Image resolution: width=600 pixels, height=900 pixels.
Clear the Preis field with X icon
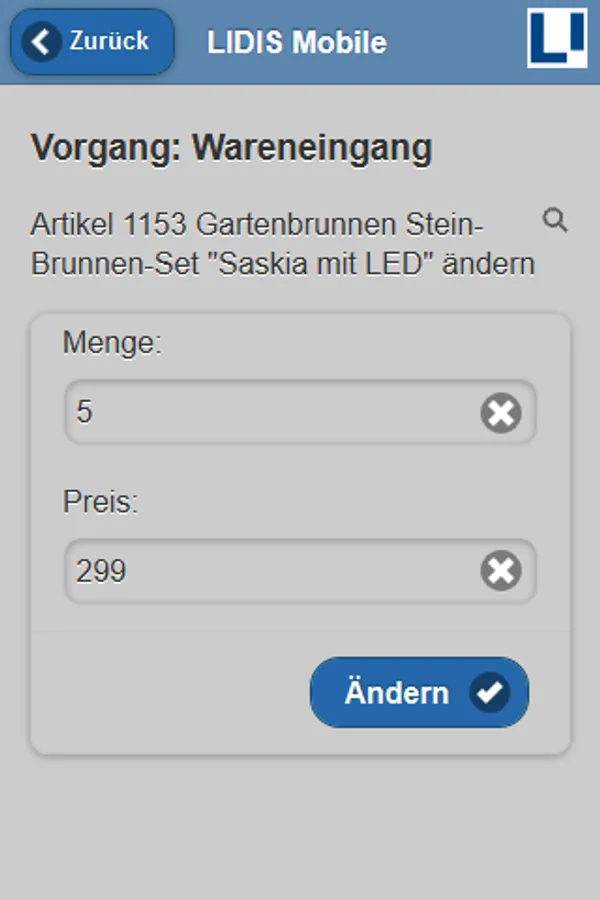pos(501,571)
